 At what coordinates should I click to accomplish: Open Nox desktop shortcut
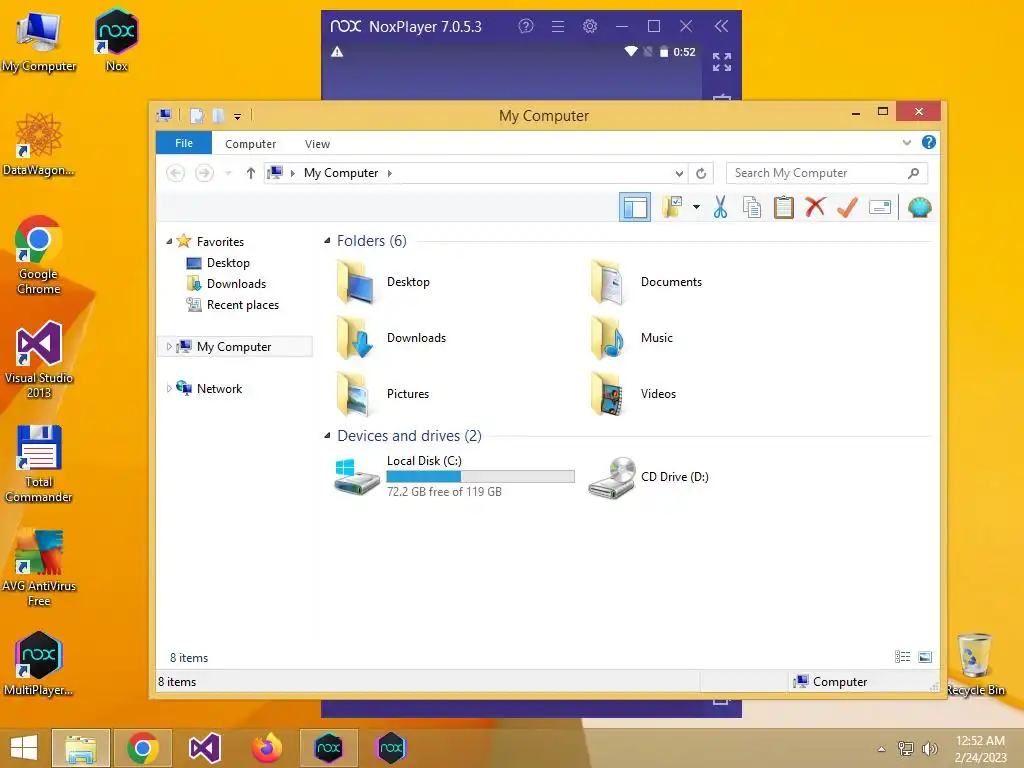[116, 39]
